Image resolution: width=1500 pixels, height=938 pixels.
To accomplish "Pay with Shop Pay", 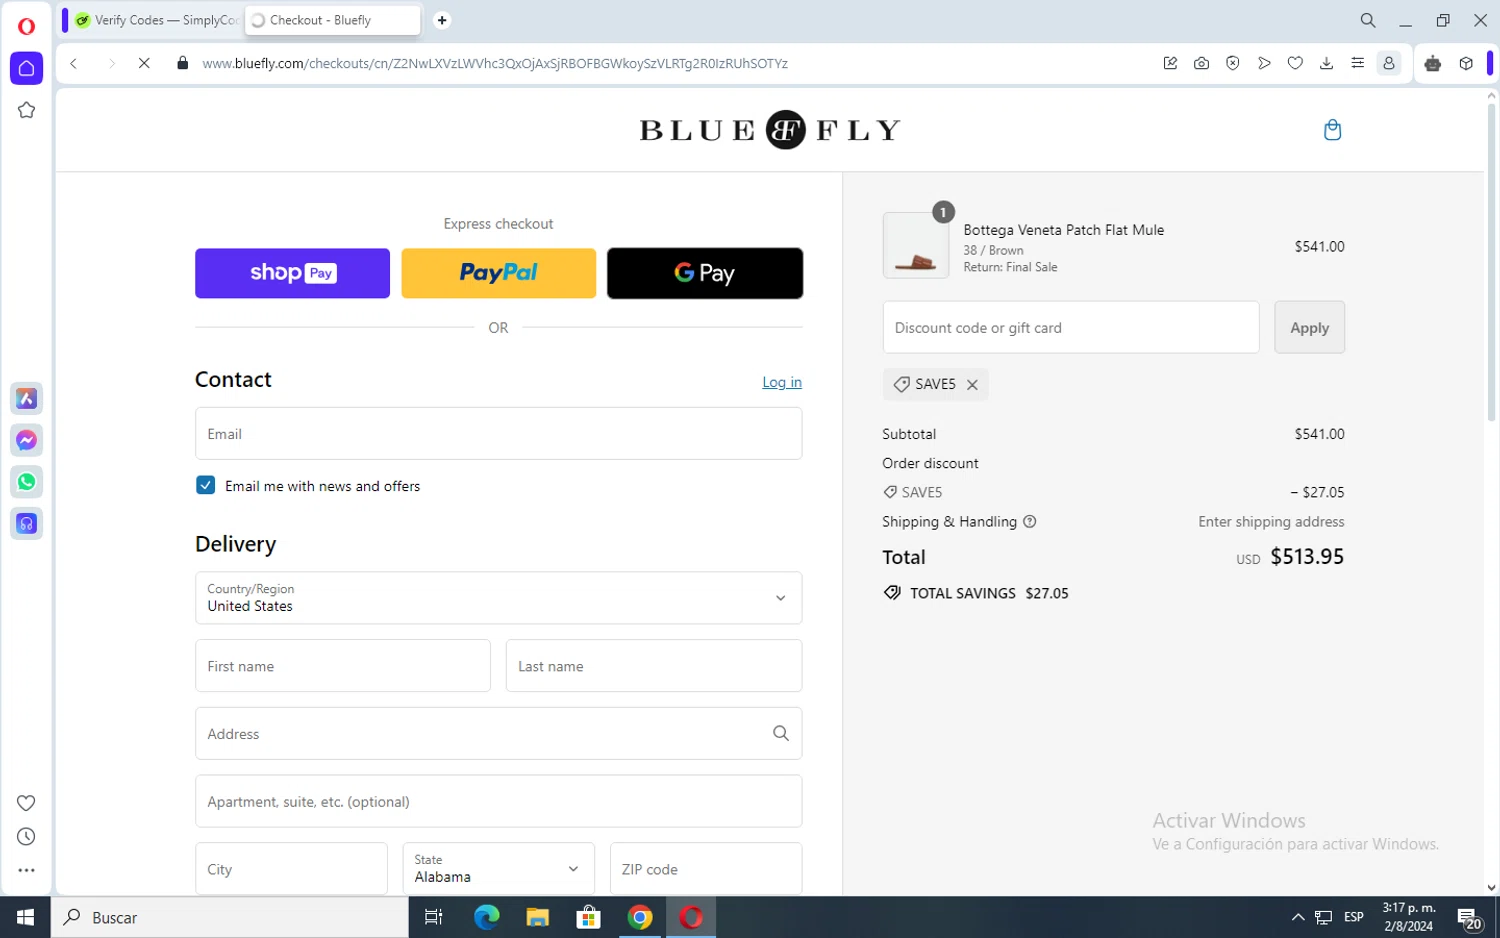I will (292, 273).
